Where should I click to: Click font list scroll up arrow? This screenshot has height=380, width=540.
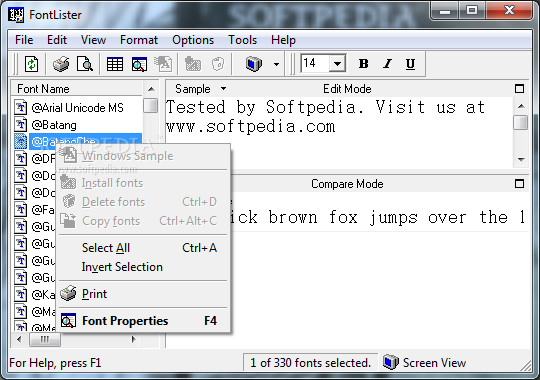(x=151, y=89)
